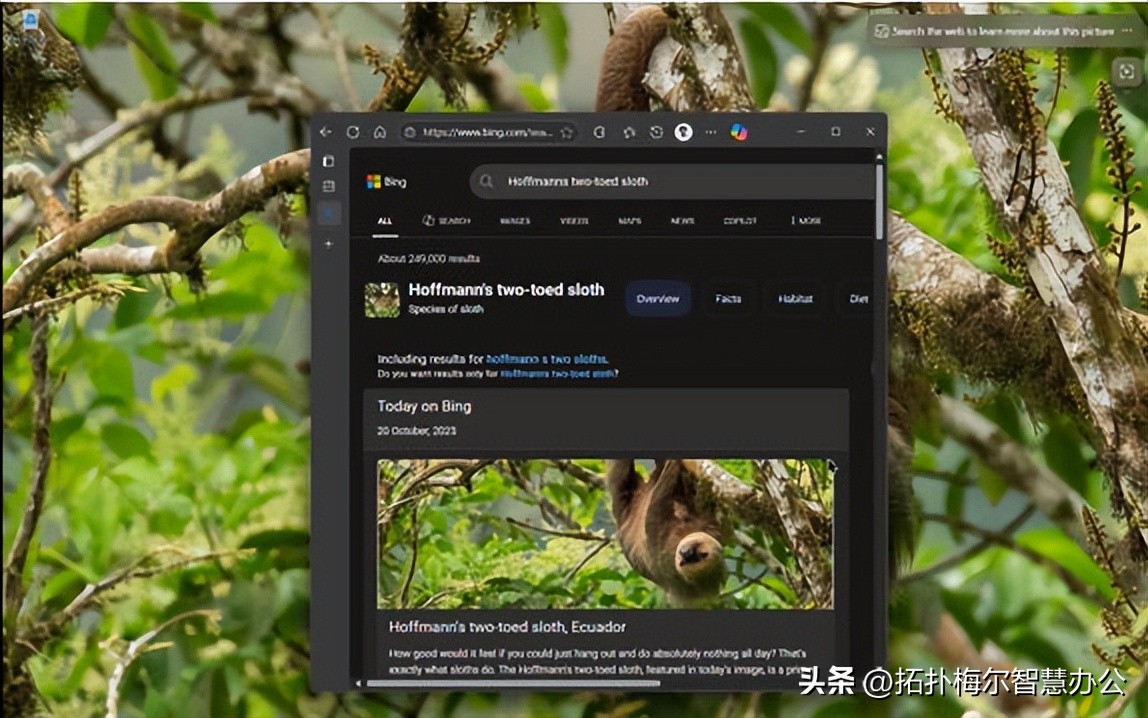Switch to the Images search tab
Screen dimensions: 1148x718
pyautogui.click(x=515, y=220)
